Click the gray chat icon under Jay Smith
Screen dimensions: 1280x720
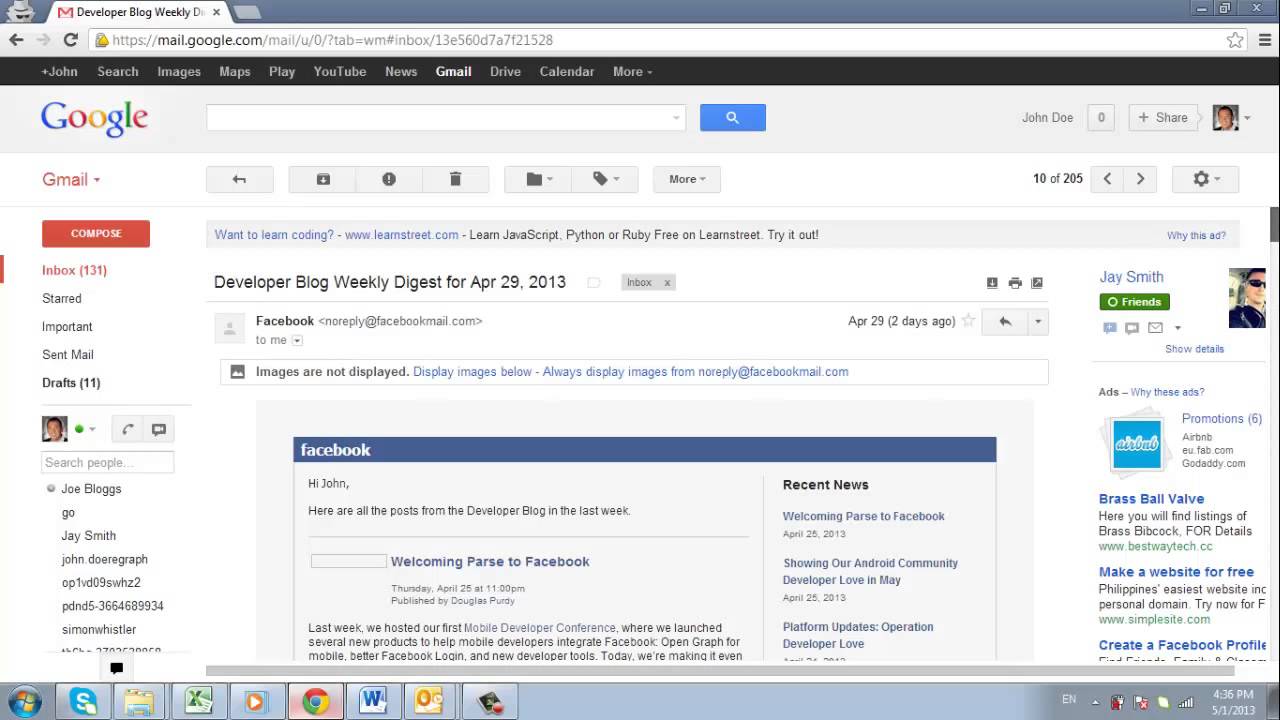tap(1132, 328)
